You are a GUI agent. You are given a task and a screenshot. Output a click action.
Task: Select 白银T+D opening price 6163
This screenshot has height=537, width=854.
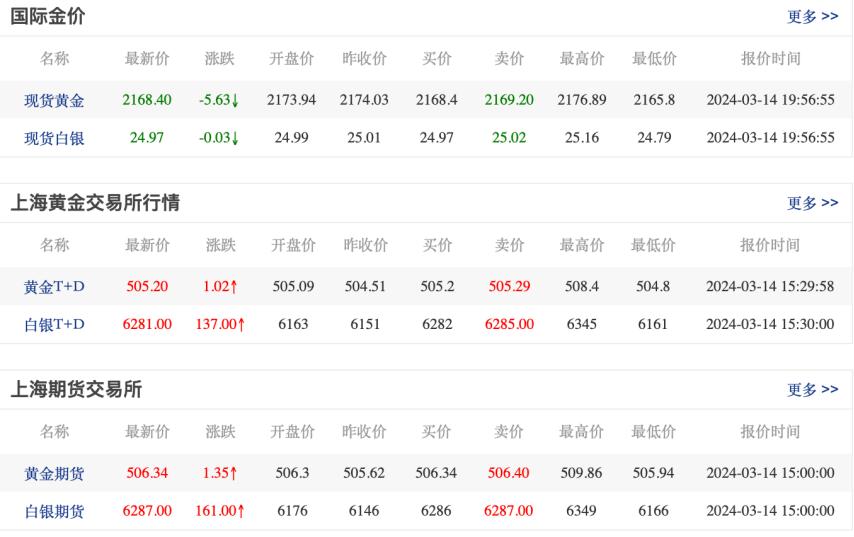(x=293, y=324)
